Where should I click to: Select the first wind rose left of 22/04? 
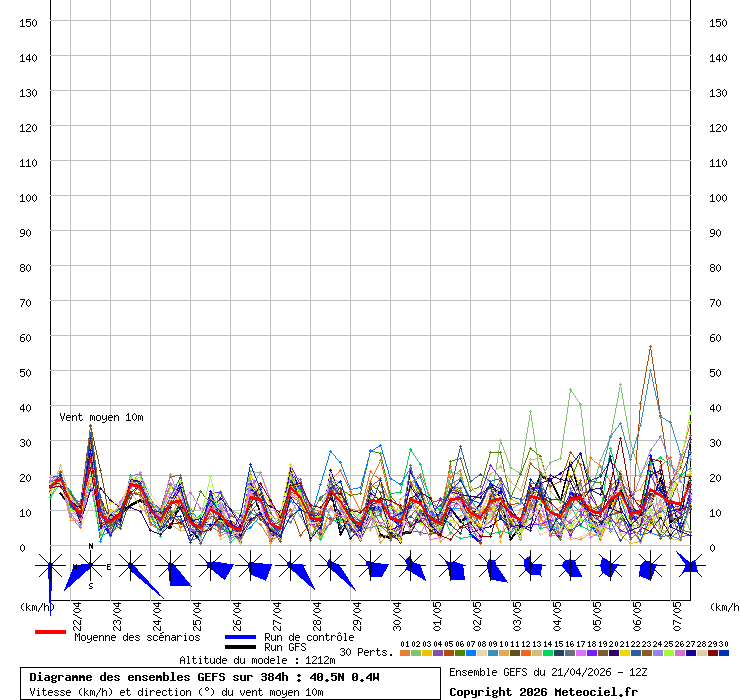(50, 567)
